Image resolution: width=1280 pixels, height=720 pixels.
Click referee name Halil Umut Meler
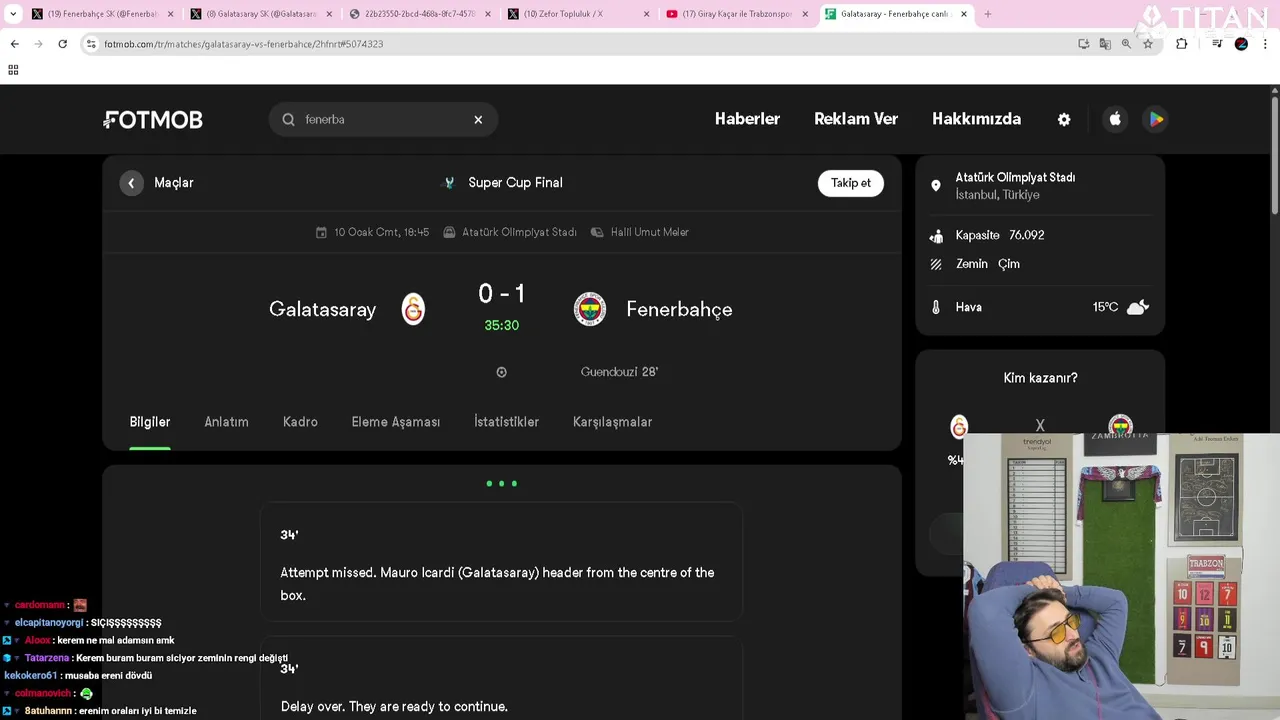[x=649, y=232]
